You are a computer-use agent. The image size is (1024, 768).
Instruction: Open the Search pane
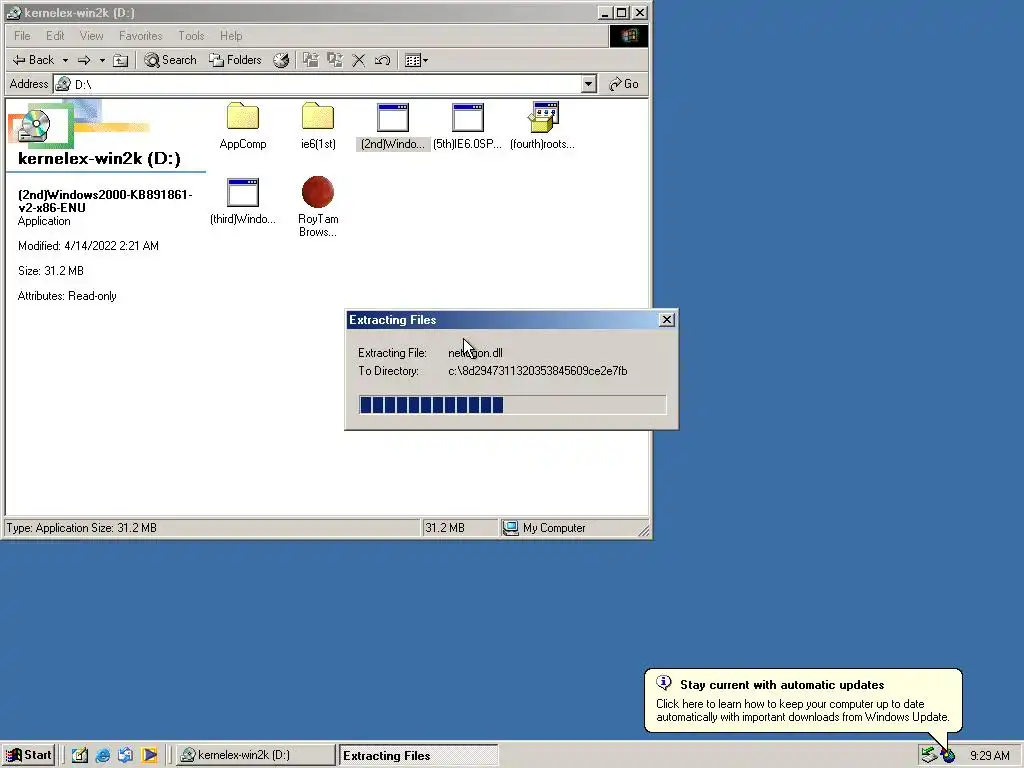coord(170,60)
